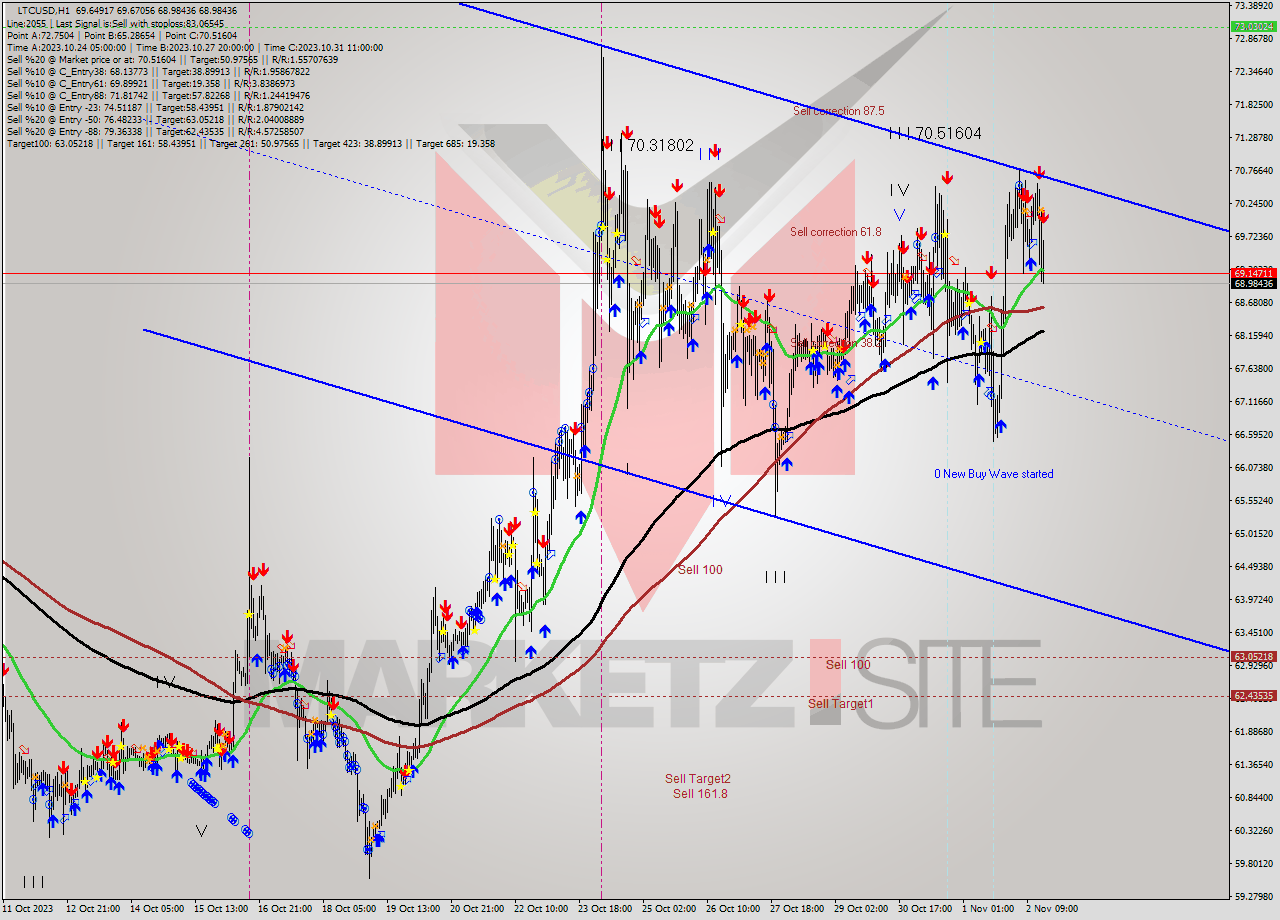Click the 63.45100 price axis value
The image size is (1280, 920).
[1254, 632]
